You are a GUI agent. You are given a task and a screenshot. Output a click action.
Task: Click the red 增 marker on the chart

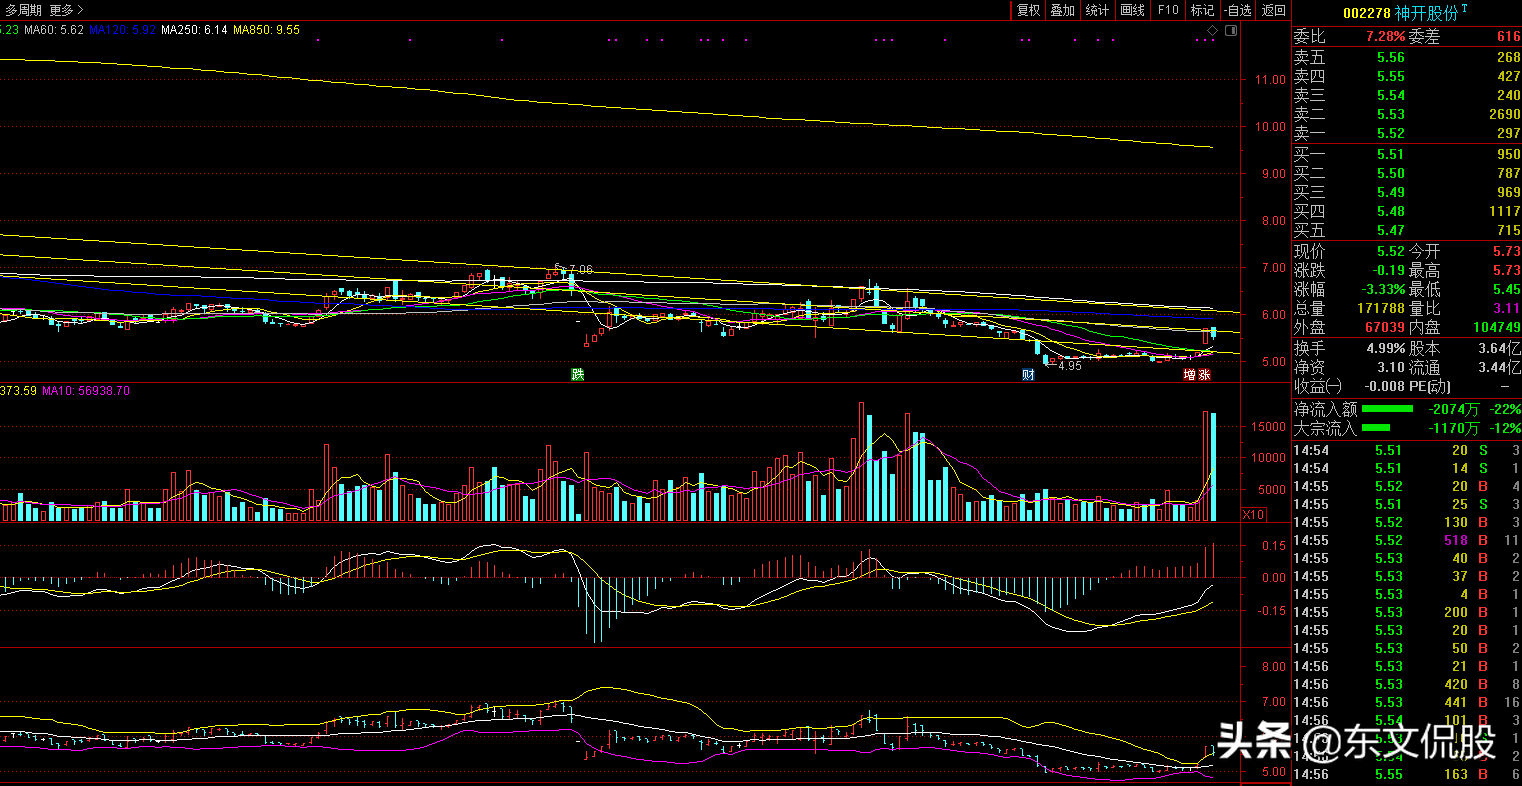[x=1189, y=374]
